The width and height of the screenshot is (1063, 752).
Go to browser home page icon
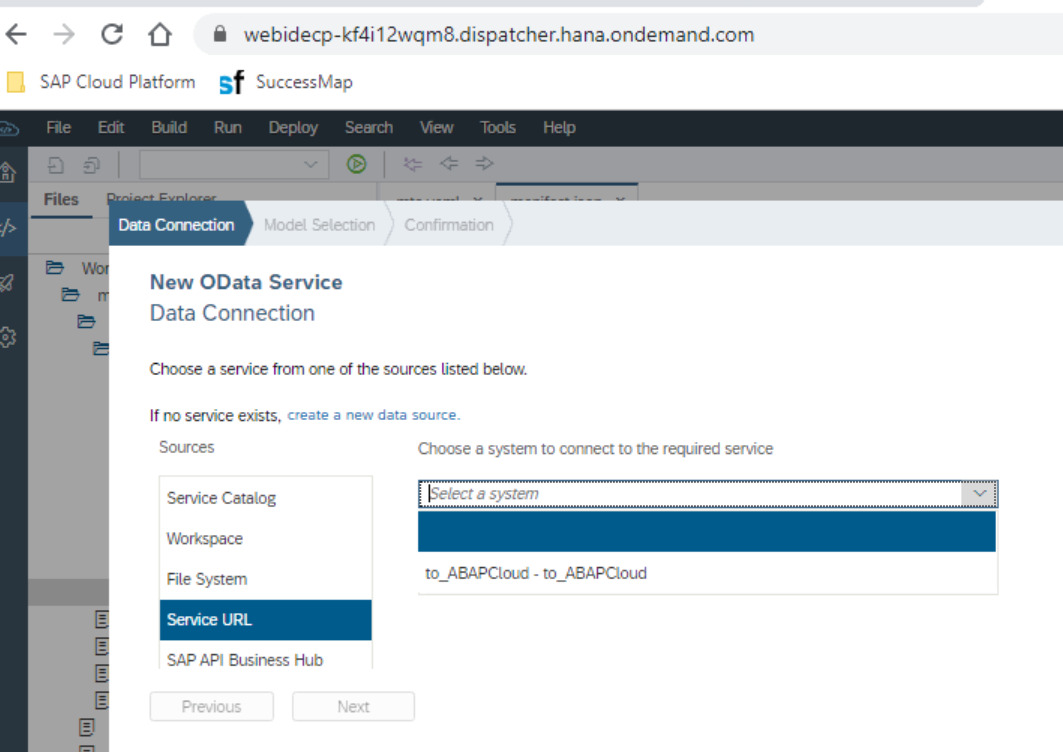[160, 34]
